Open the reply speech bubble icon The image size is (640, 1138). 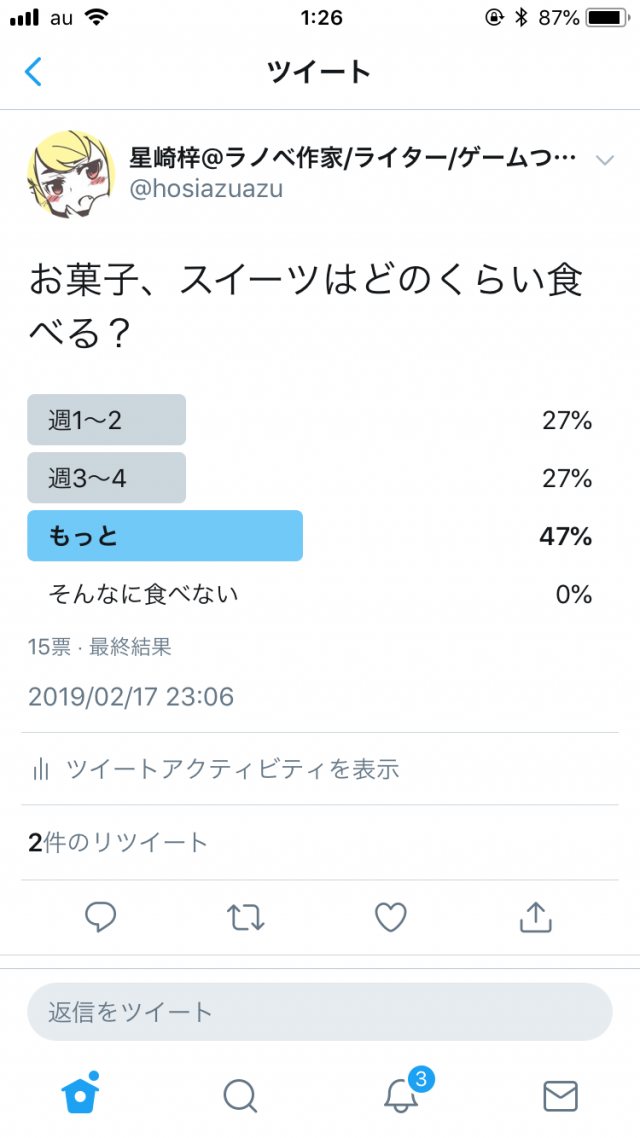click(x=101, y=916)
